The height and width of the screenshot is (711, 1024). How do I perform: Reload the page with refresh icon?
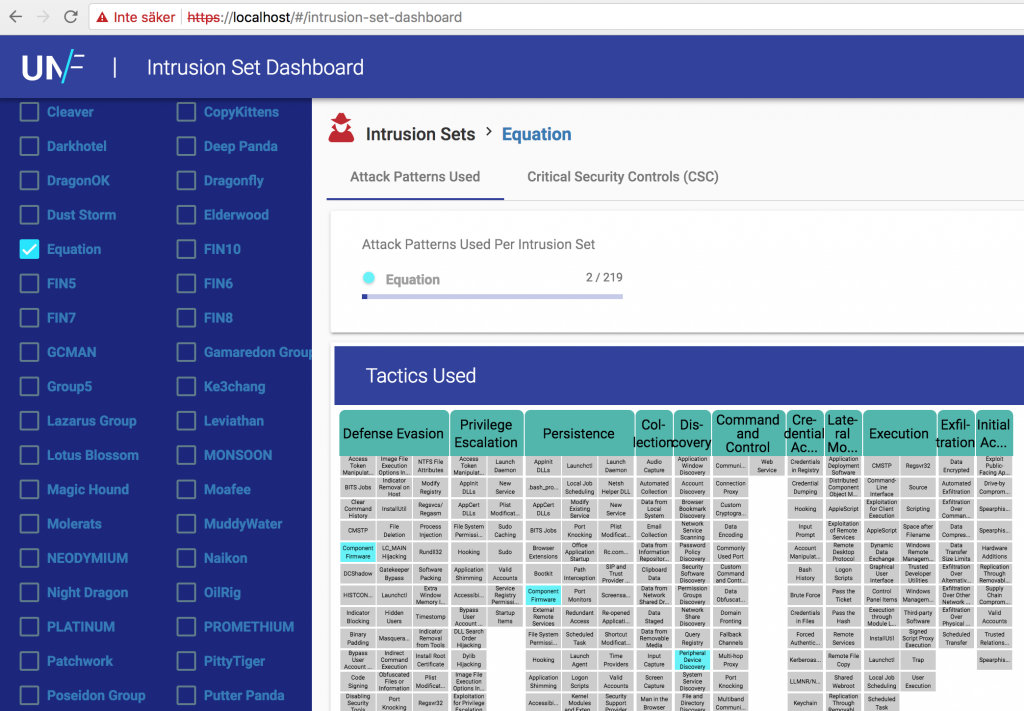pyautogui.click(x=70, y=17)
